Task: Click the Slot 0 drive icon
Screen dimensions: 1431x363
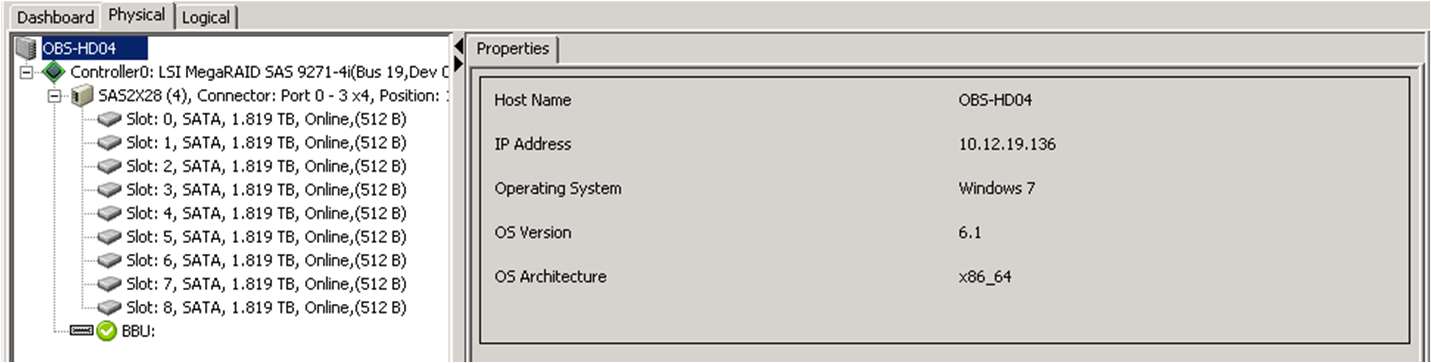Action: pos(109,119)
